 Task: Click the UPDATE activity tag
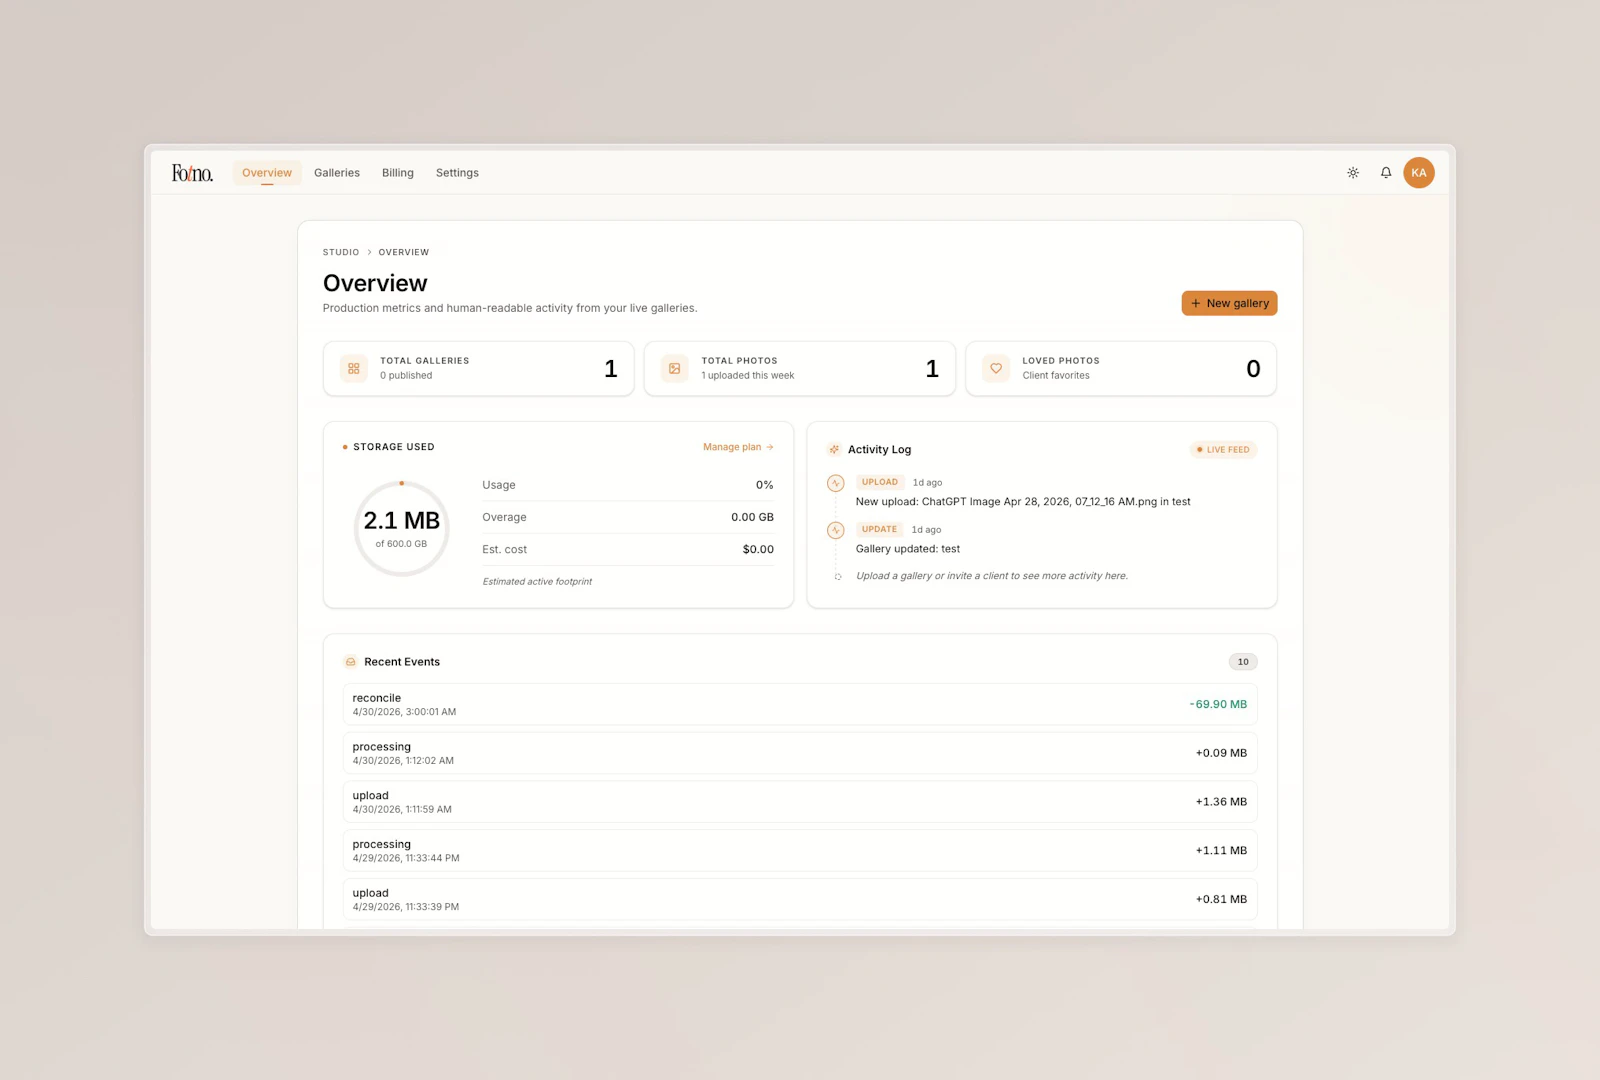[x=880, y=529]
